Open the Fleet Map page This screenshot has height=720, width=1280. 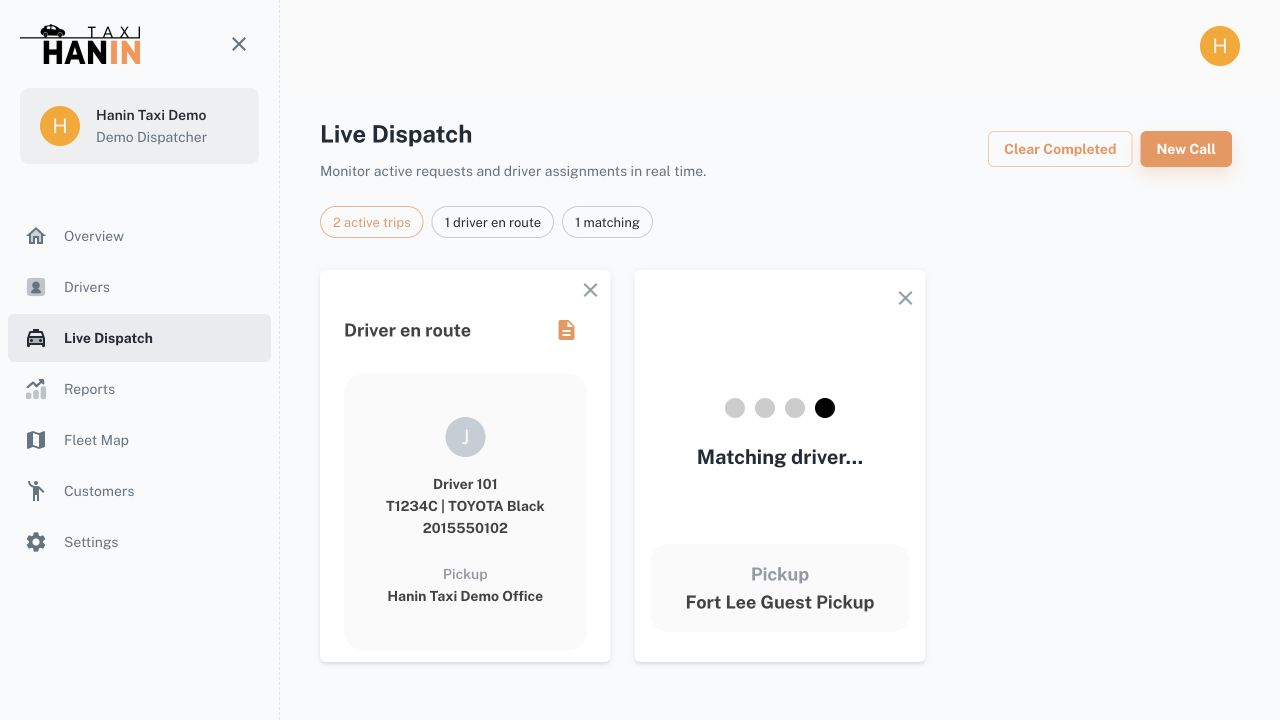coord(139,440)
